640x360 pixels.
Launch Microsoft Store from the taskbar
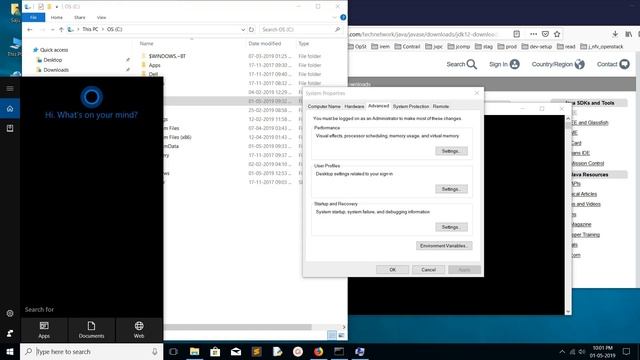tap(215, 351)
